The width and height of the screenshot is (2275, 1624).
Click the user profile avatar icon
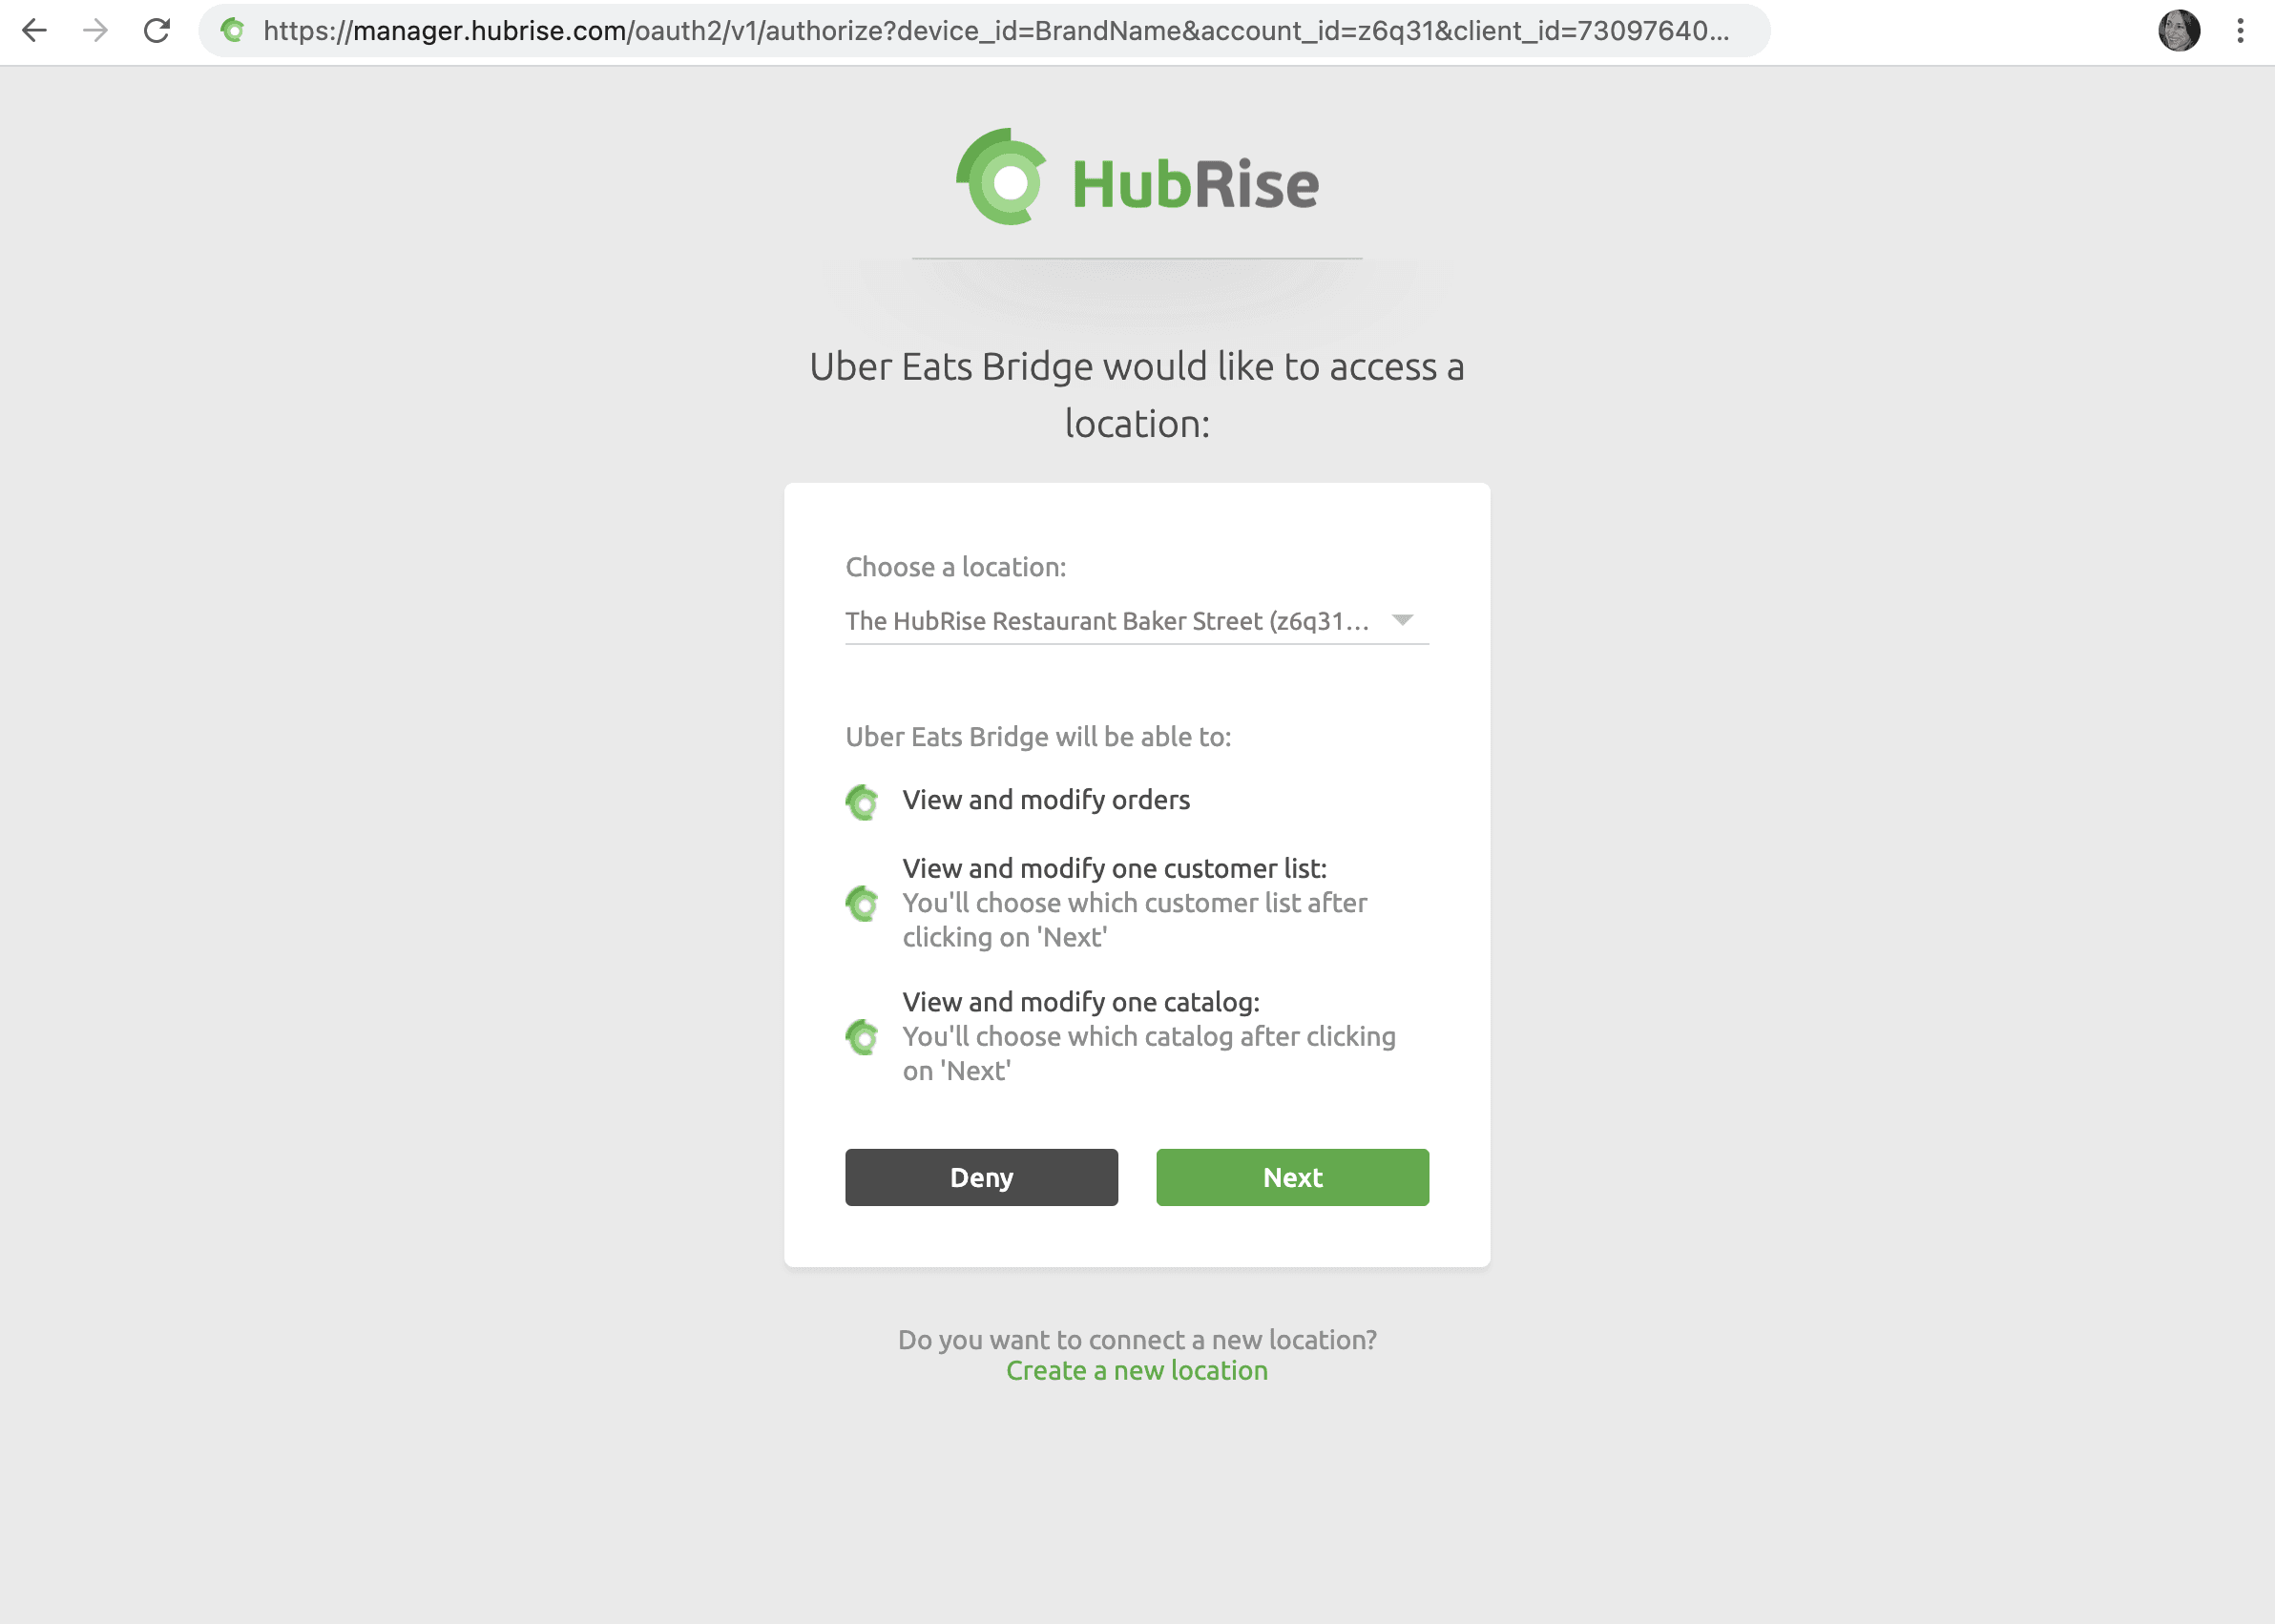2179,31
